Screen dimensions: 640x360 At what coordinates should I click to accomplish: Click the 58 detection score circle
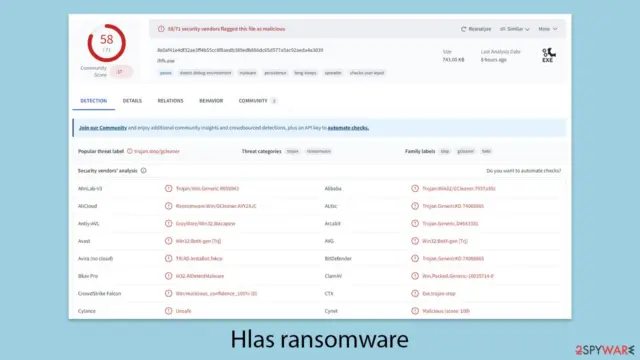click(x=107, y=43)
